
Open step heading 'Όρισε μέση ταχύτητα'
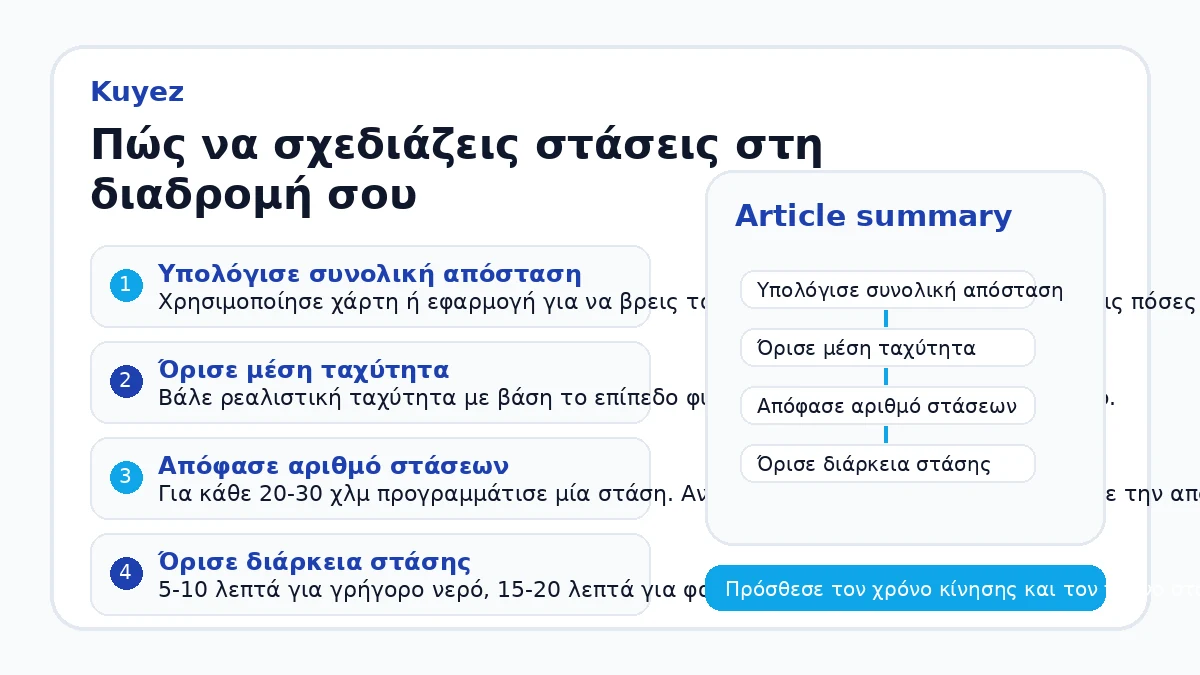click(303, 370)
